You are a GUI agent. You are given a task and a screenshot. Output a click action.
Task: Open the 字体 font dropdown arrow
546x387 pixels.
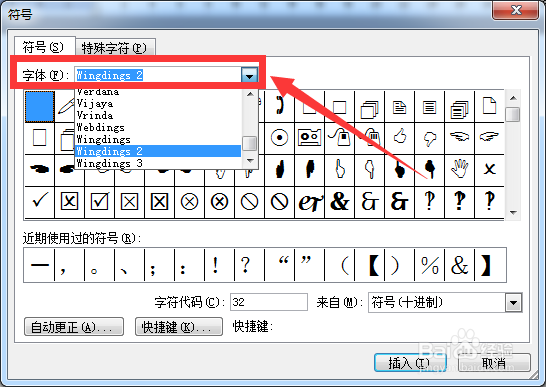point(249,75)
